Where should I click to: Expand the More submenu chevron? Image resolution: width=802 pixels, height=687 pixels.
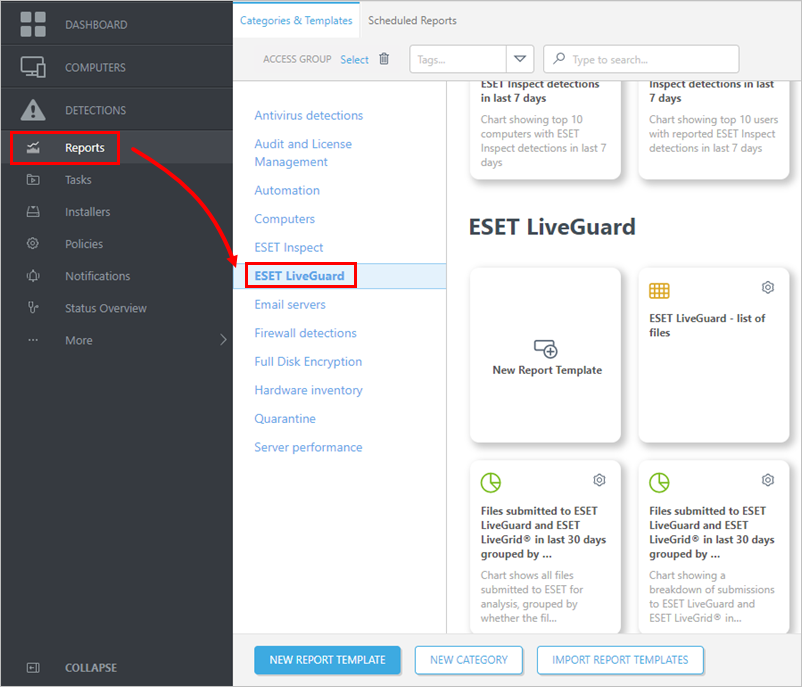[x=223, y=340]
